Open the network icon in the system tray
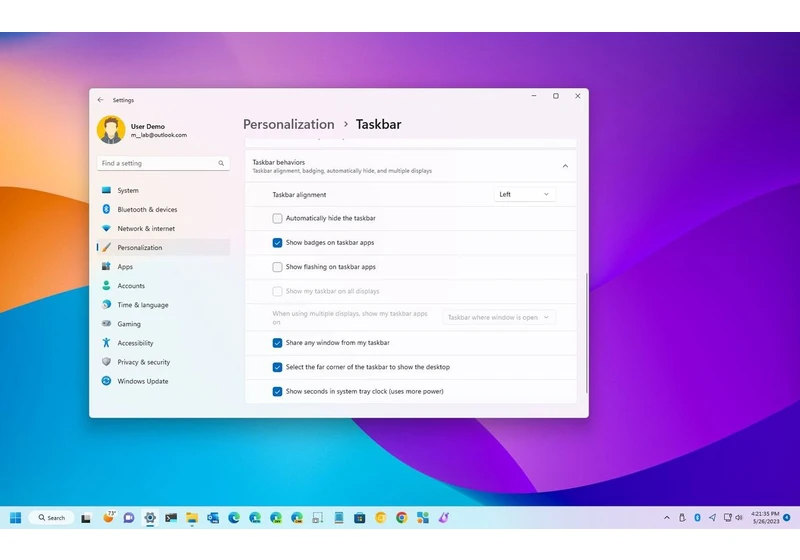This screenshot has height=560, width=800. click(728, 518)
